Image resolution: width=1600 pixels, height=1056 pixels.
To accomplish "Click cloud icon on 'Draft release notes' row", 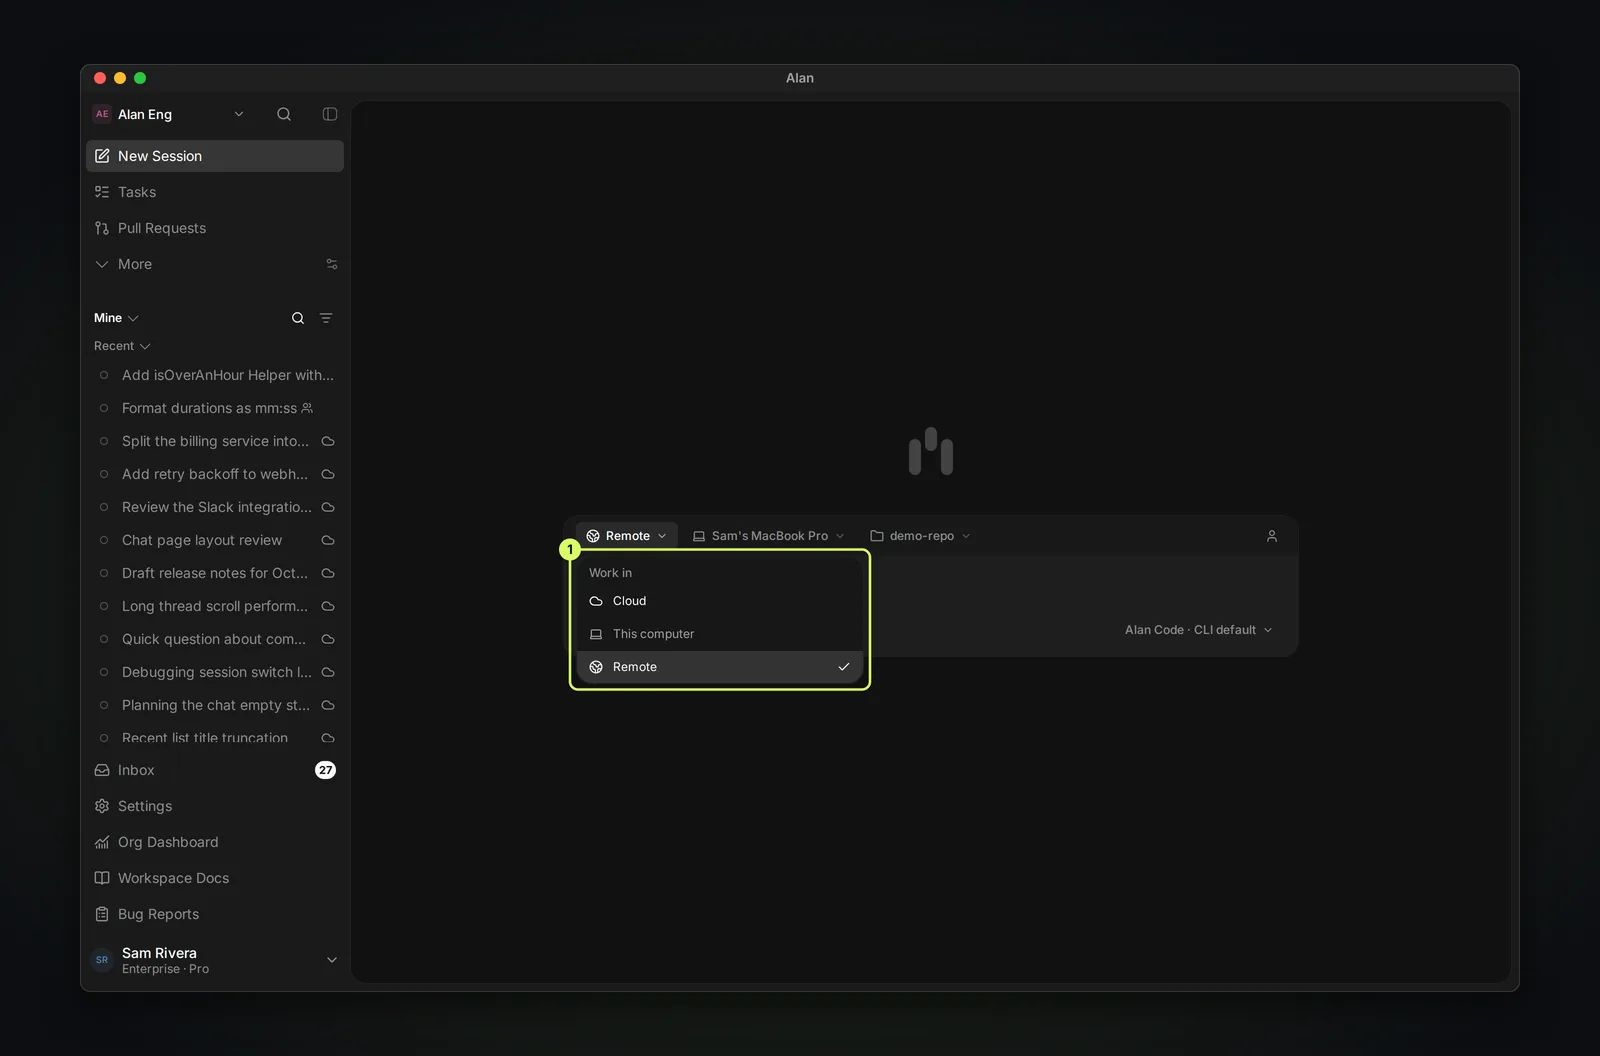I will (x=328, y=573).
